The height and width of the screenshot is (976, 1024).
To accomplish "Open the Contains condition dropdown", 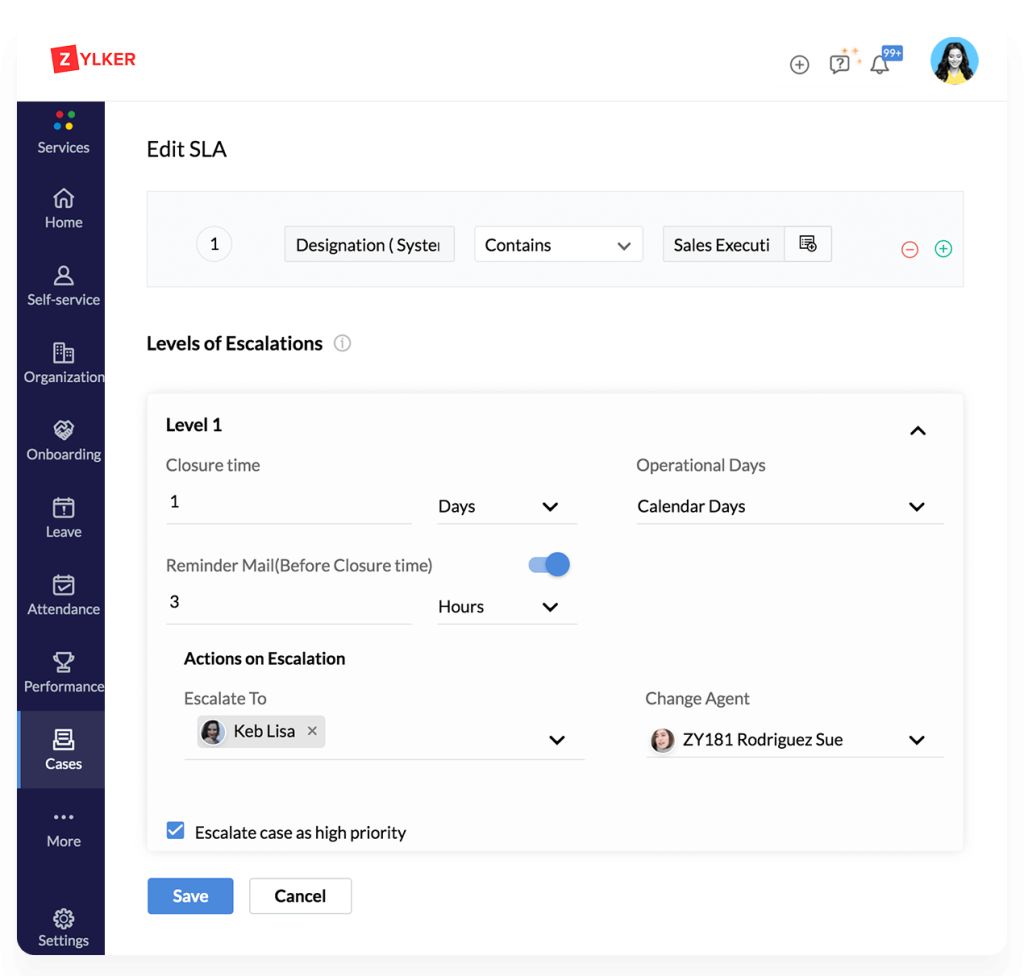I will point(558,244).
